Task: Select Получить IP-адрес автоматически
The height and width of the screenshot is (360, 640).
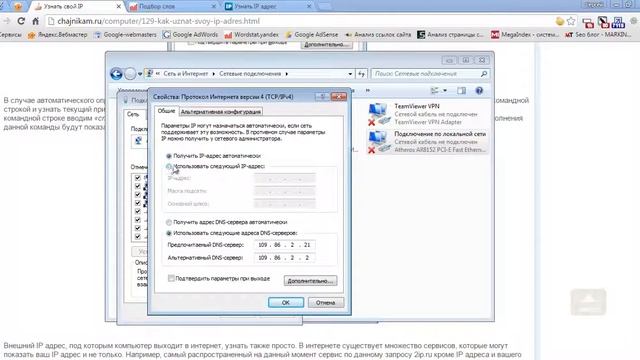Action: coord(169,156)
